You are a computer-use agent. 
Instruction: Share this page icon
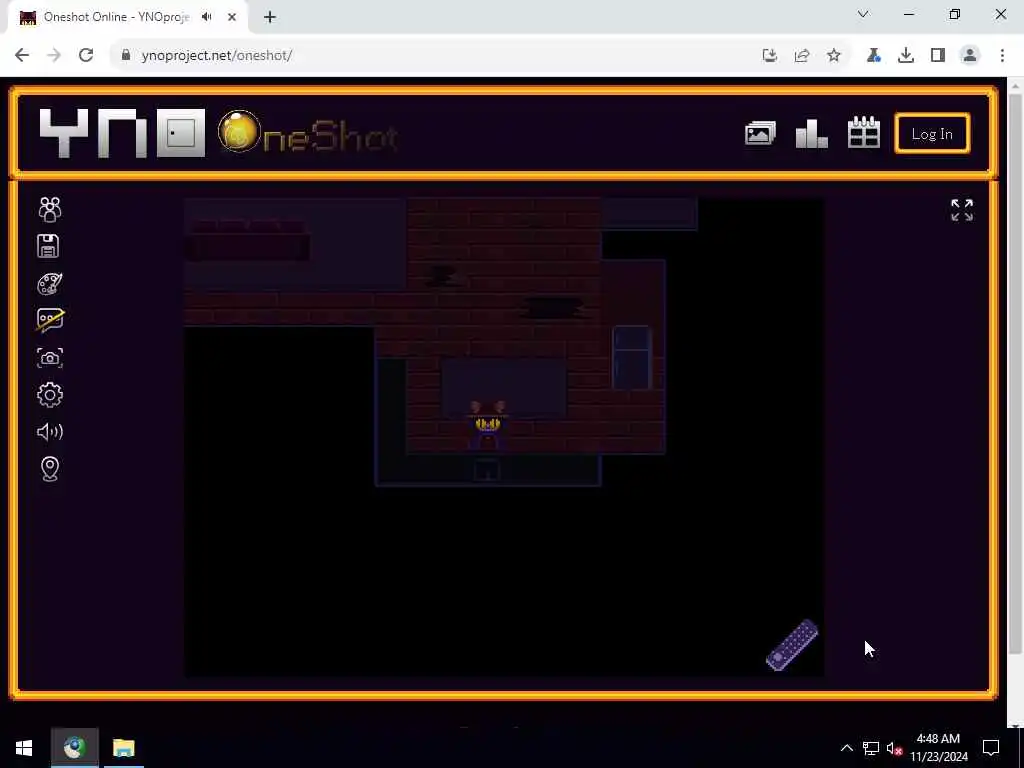pos(802,56)
